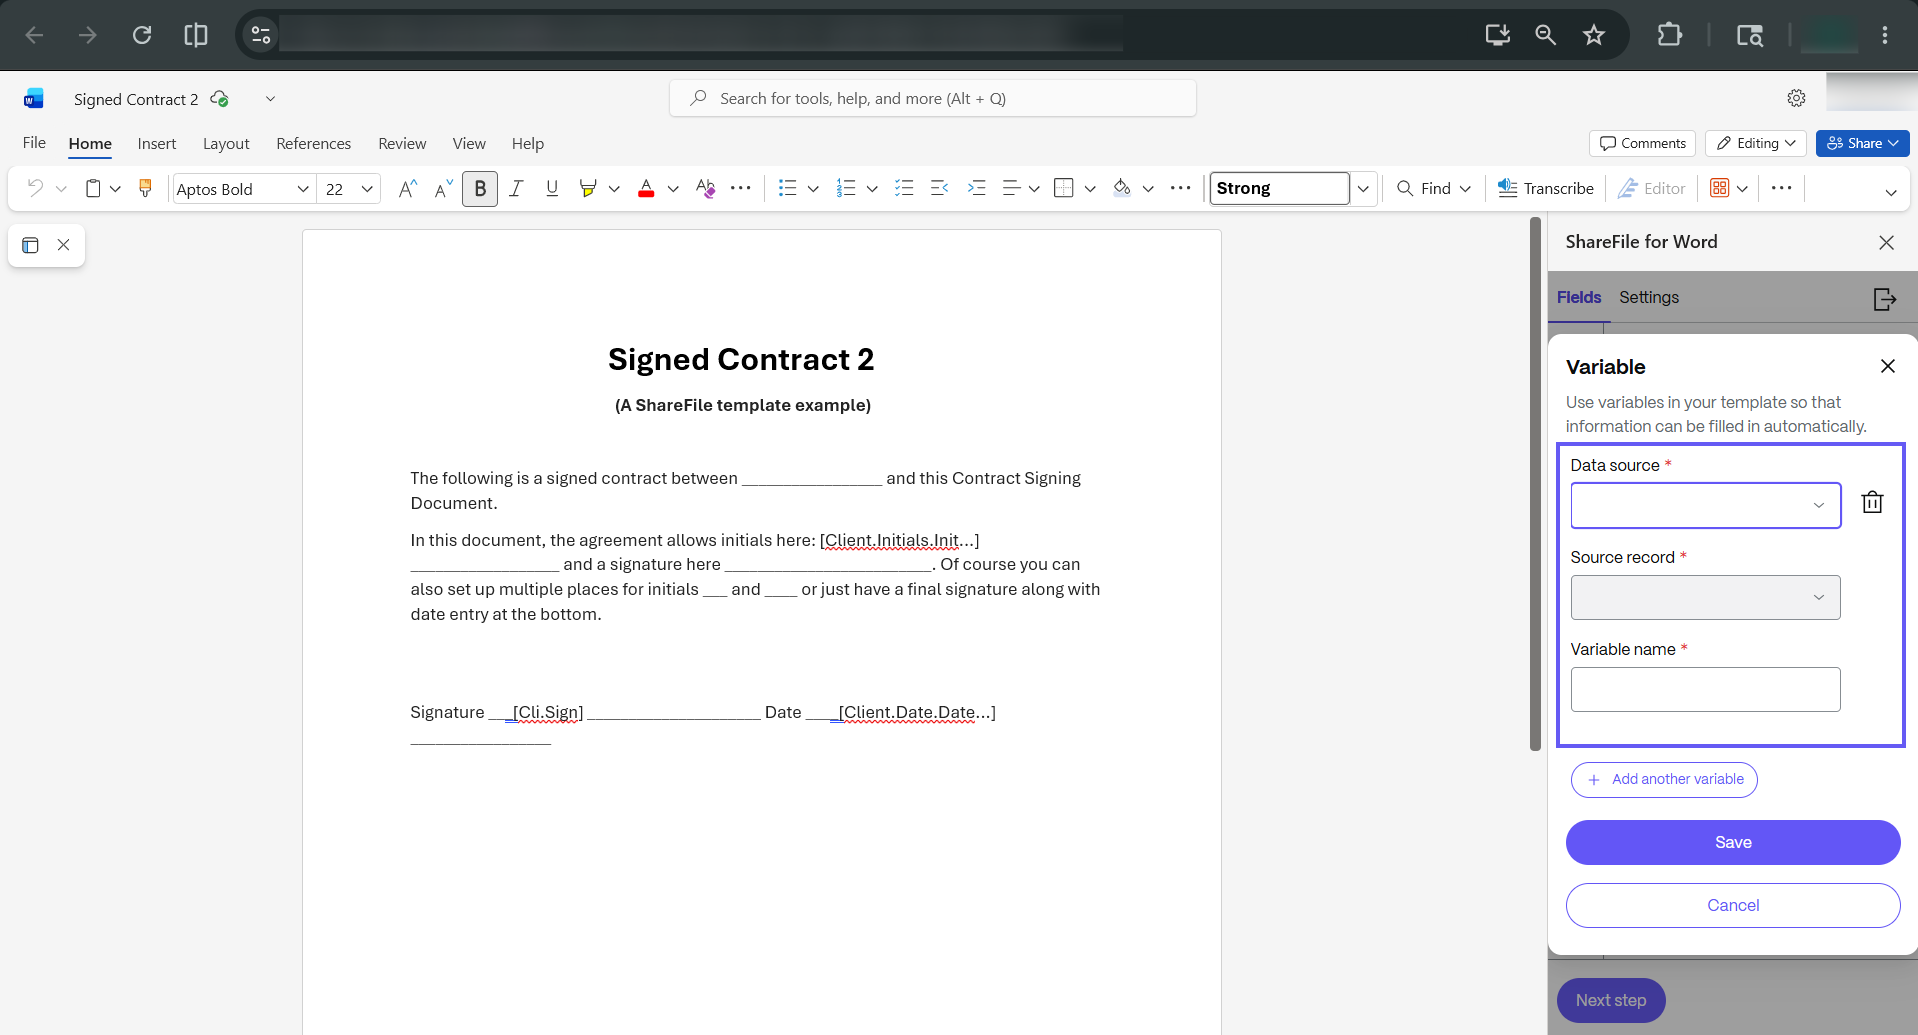Click the Word app logo icon
This screenshot has width=1918, height=1035.
tap(34, 98)
